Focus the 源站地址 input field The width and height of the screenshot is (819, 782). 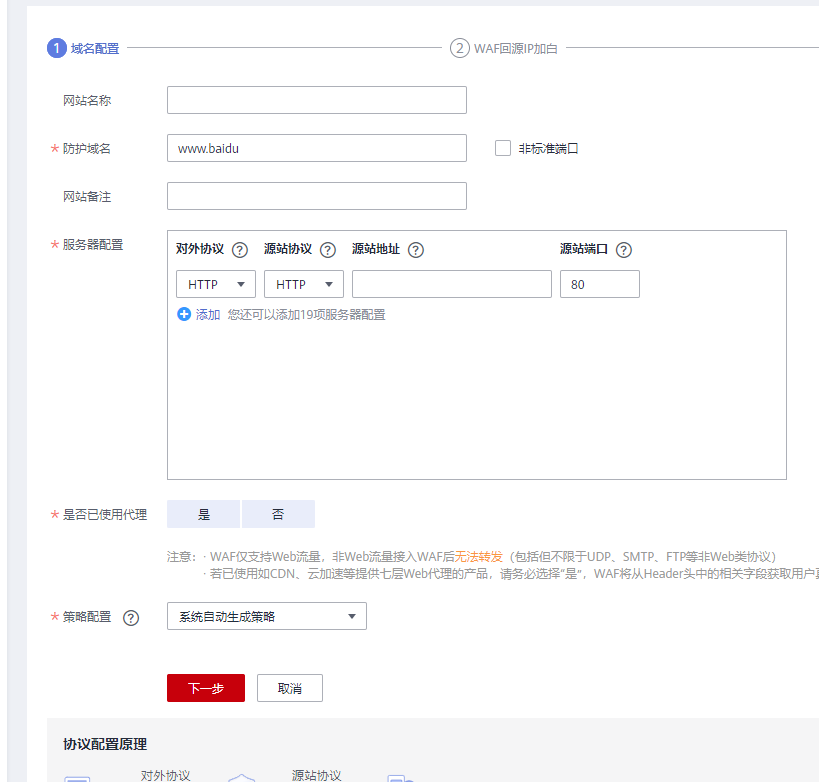[452, 284]
